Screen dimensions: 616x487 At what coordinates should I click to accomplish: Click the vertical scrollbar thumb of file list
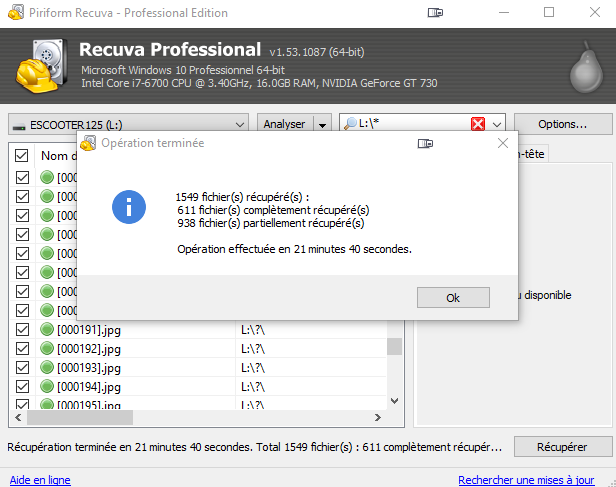394,346
